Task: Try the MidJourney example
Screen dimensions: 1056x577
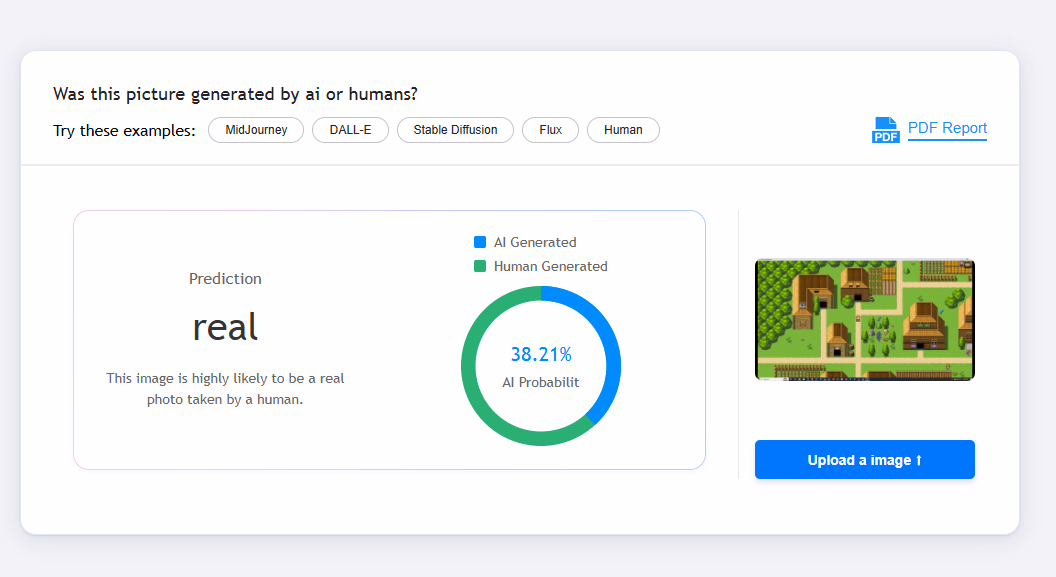Action: click(256, 130)
